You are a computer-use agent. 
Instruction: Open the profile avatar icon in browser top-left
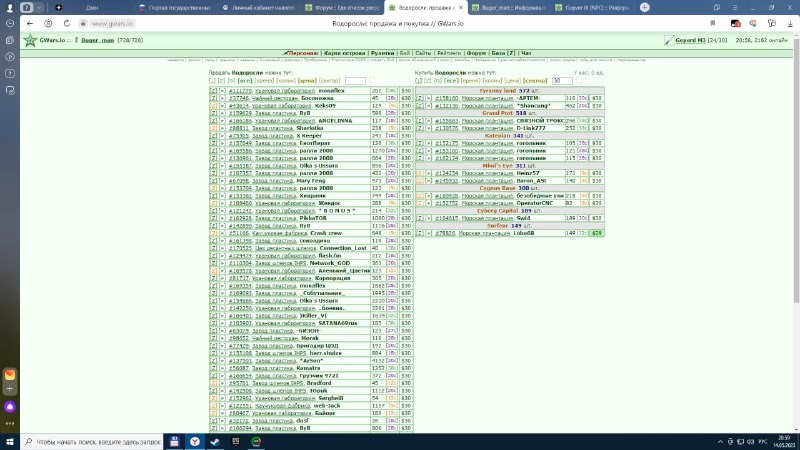[x=9, y=8]
